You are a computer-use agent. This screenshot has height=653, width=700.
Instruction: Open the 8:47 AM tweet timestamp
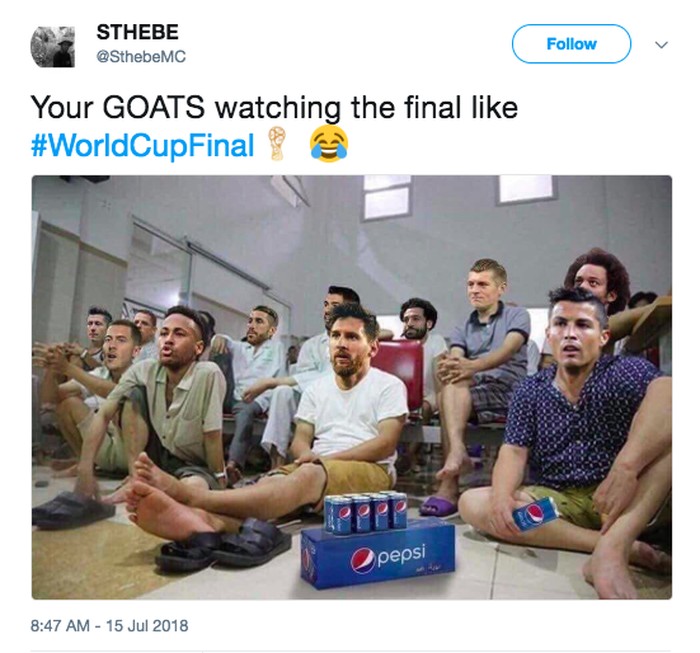pyautogui.click(x=60, y=625)
